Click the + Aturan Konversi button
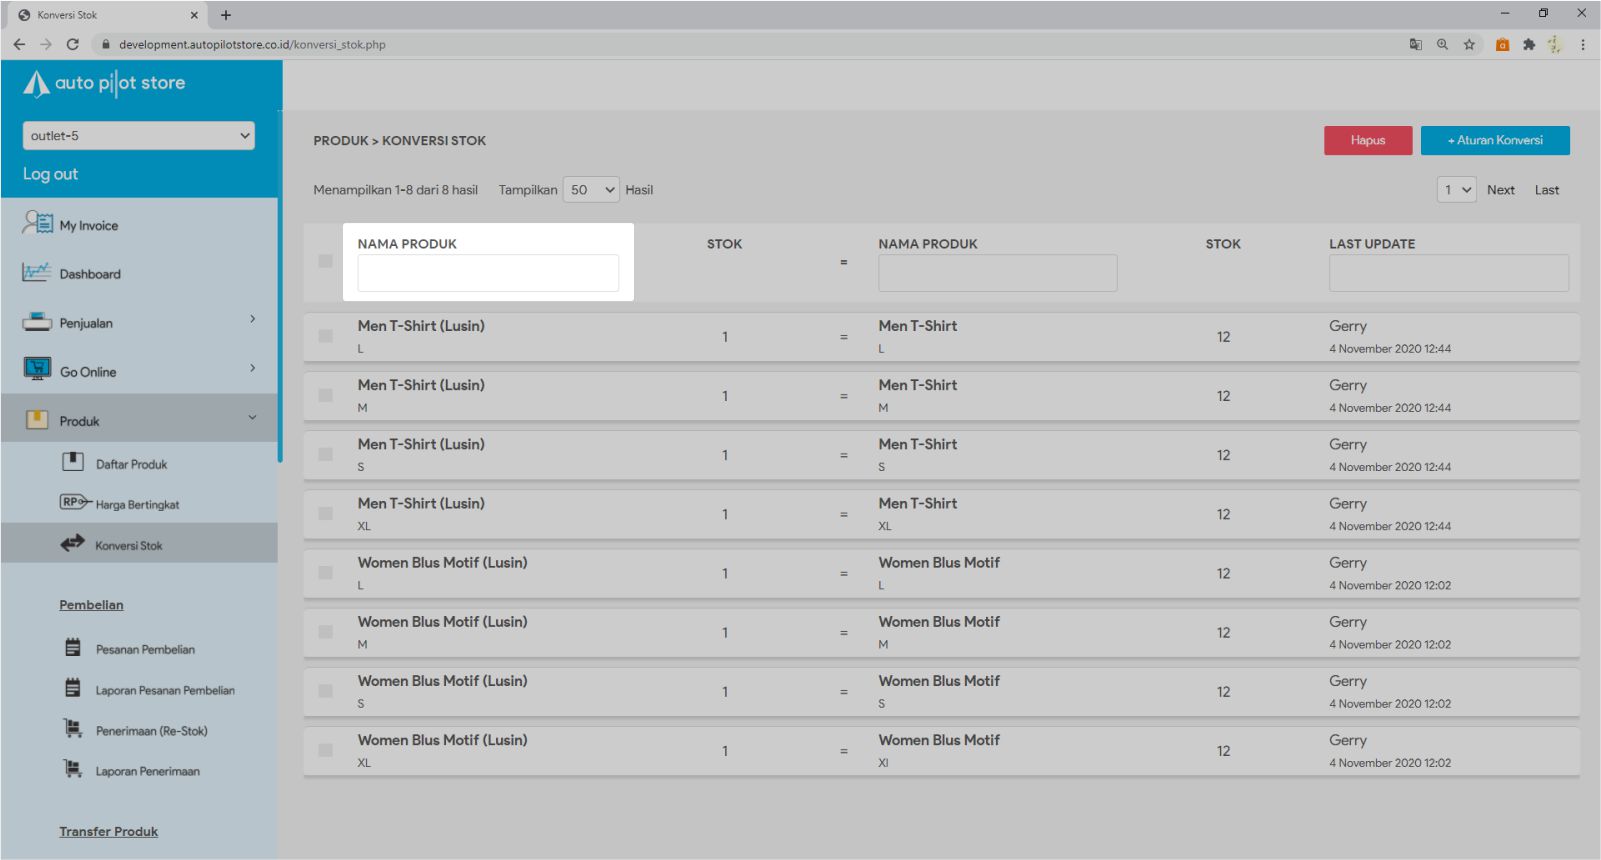This screenshot has height=860, width=1601. [1494, 140]
